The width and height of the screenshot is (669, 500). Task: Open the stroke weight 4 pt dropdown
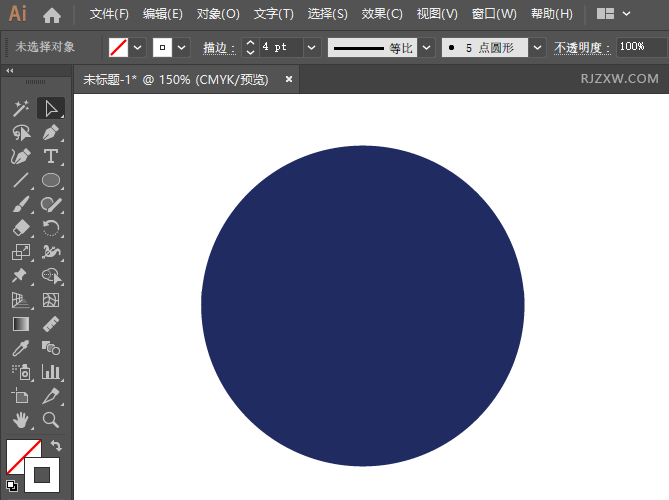point(311,47)
